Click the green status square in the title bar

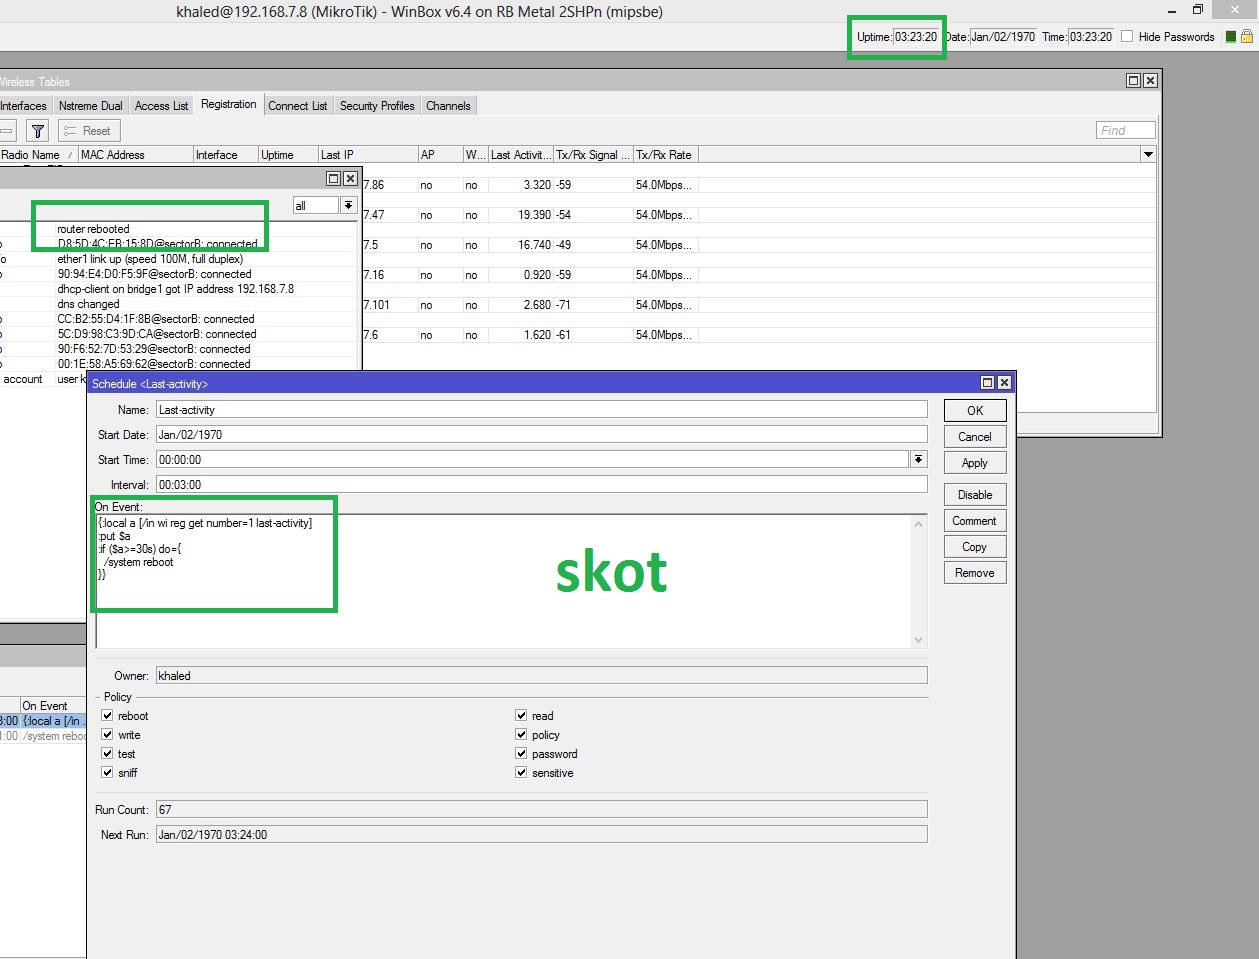point(1231,36)
